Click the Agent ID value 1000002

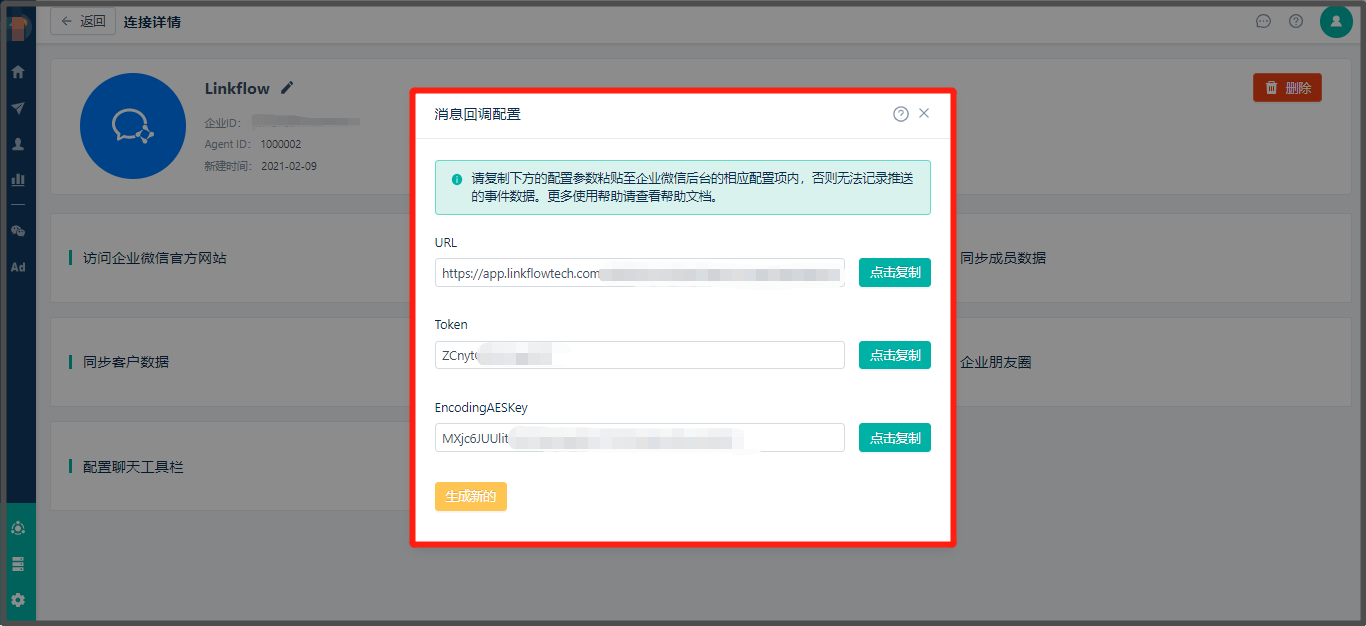click(x=281, y=144)
